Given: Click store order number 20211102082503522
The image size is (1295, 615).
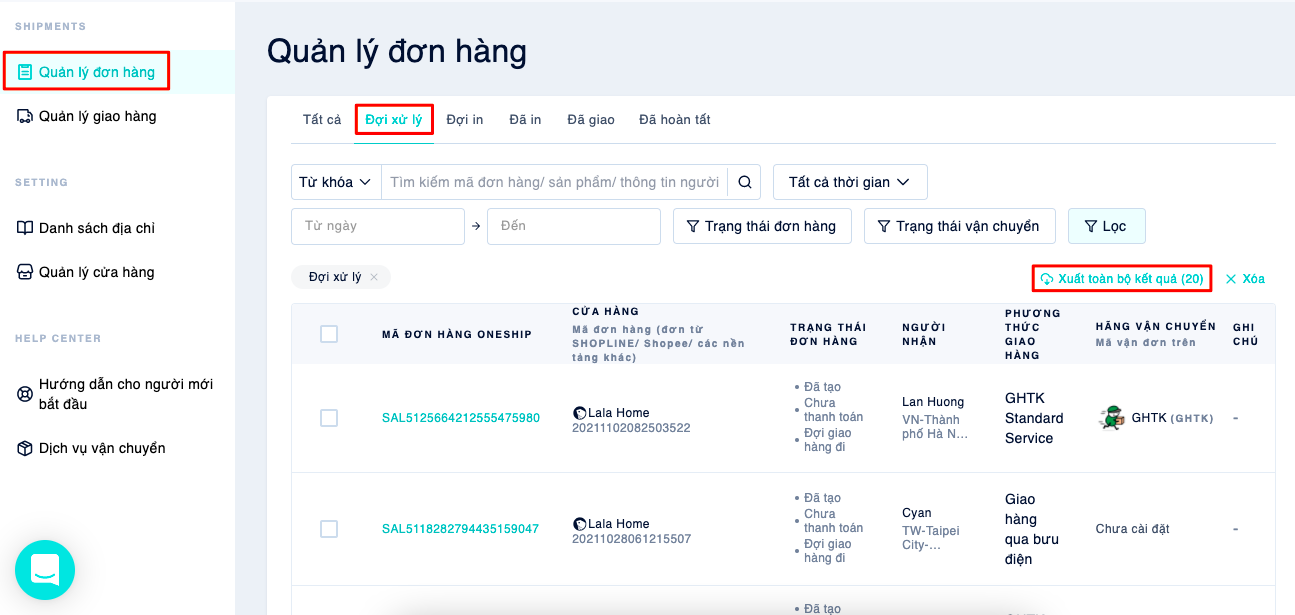Looking at the screenshot, I should coord(631,428).
